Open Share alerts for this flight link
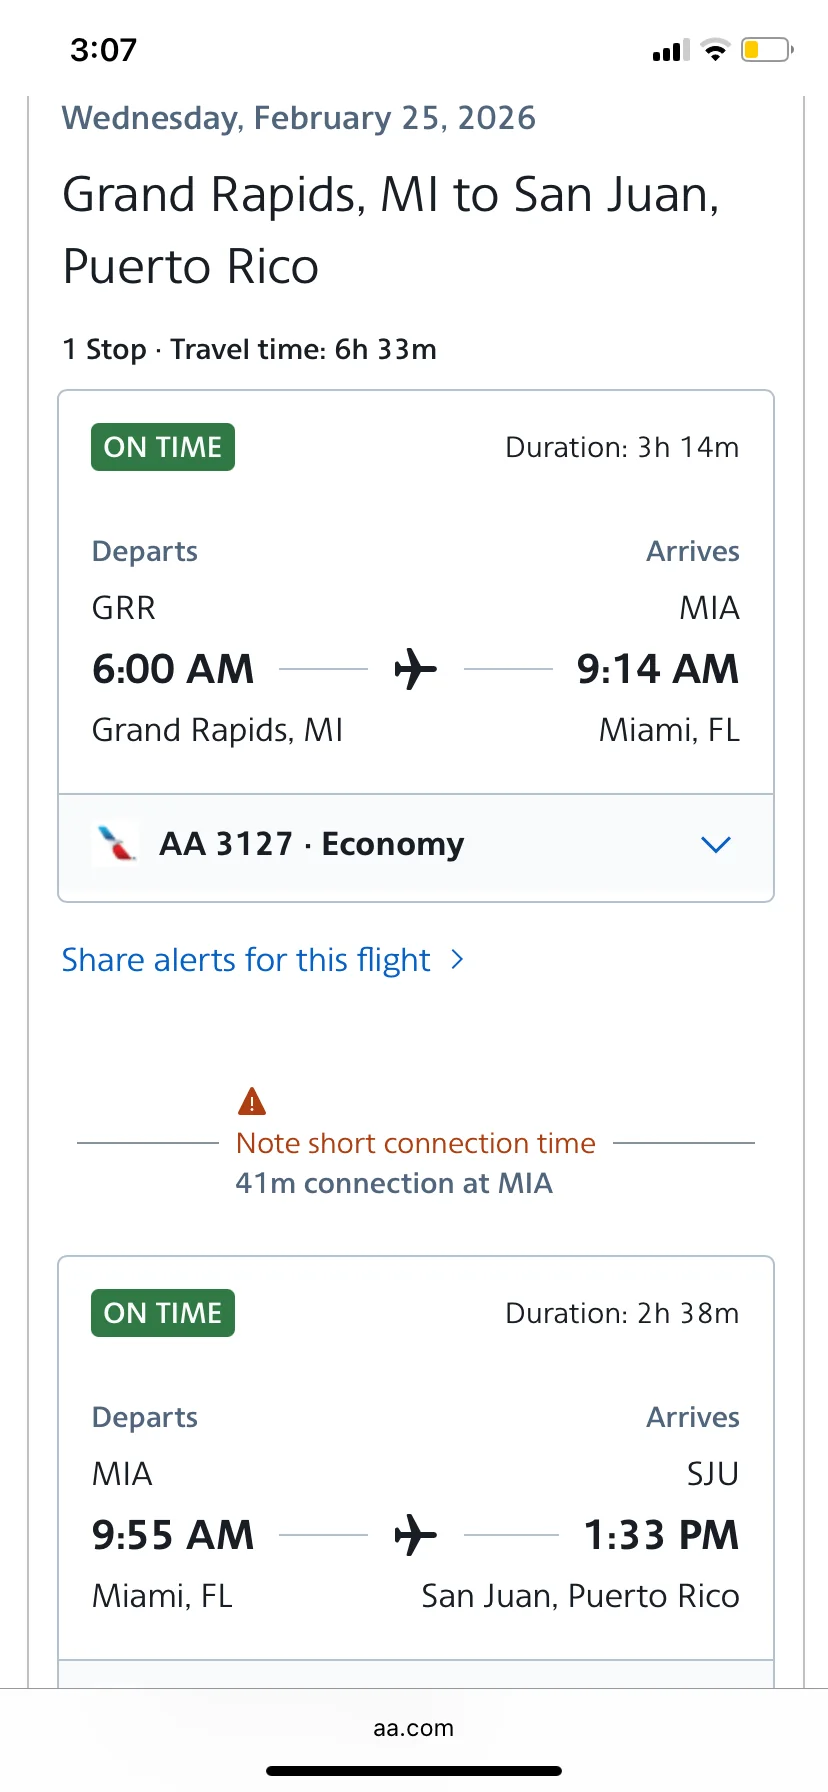The height and width of the screenshot is (1792, 828). tap(246, 960)
